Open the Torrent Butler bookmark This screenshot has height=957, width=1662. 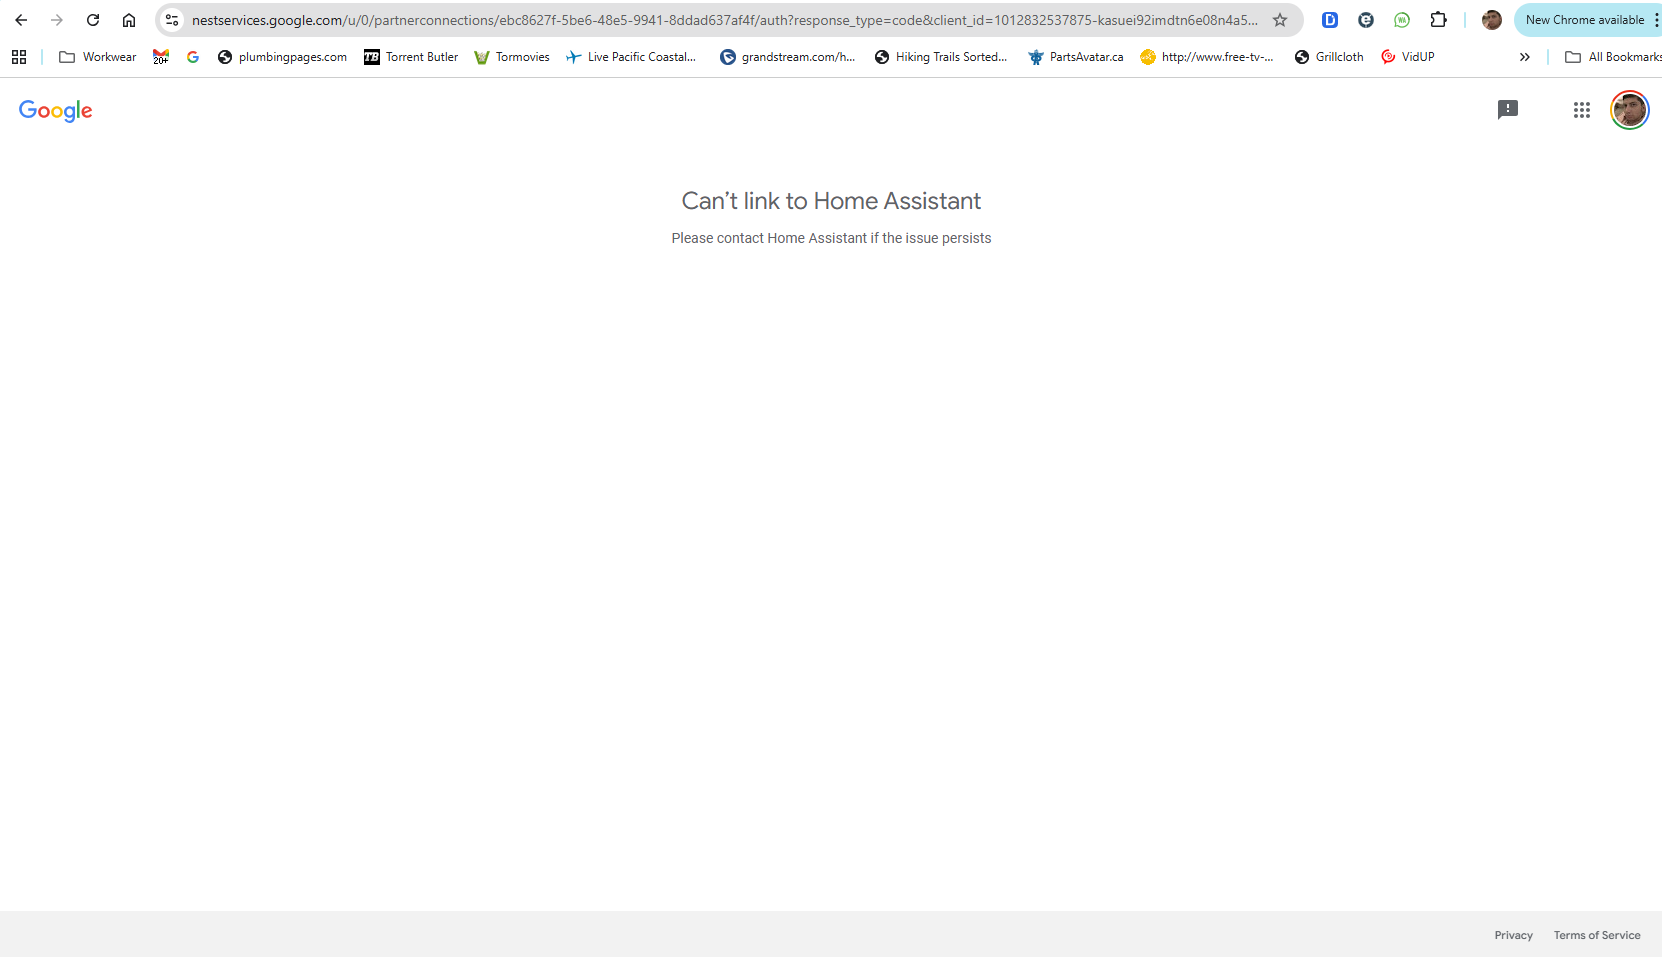tap(411, 57)
